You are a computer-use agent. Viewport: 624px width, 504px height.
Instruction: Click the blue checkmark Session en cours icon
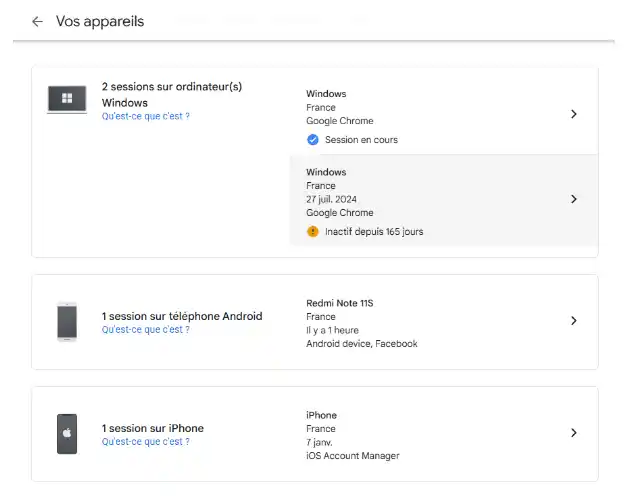(x=313, y=140)
